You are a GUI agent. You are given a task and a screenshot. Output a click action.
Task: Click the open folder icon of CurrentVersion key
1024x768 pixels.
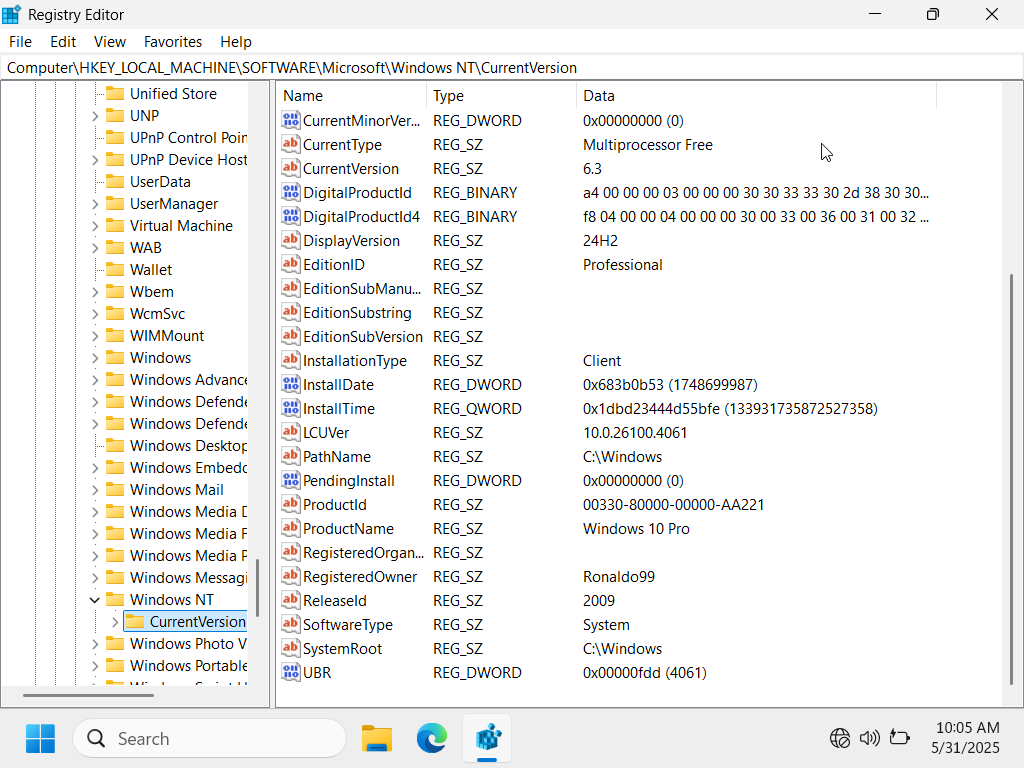(x=135, y=622)
